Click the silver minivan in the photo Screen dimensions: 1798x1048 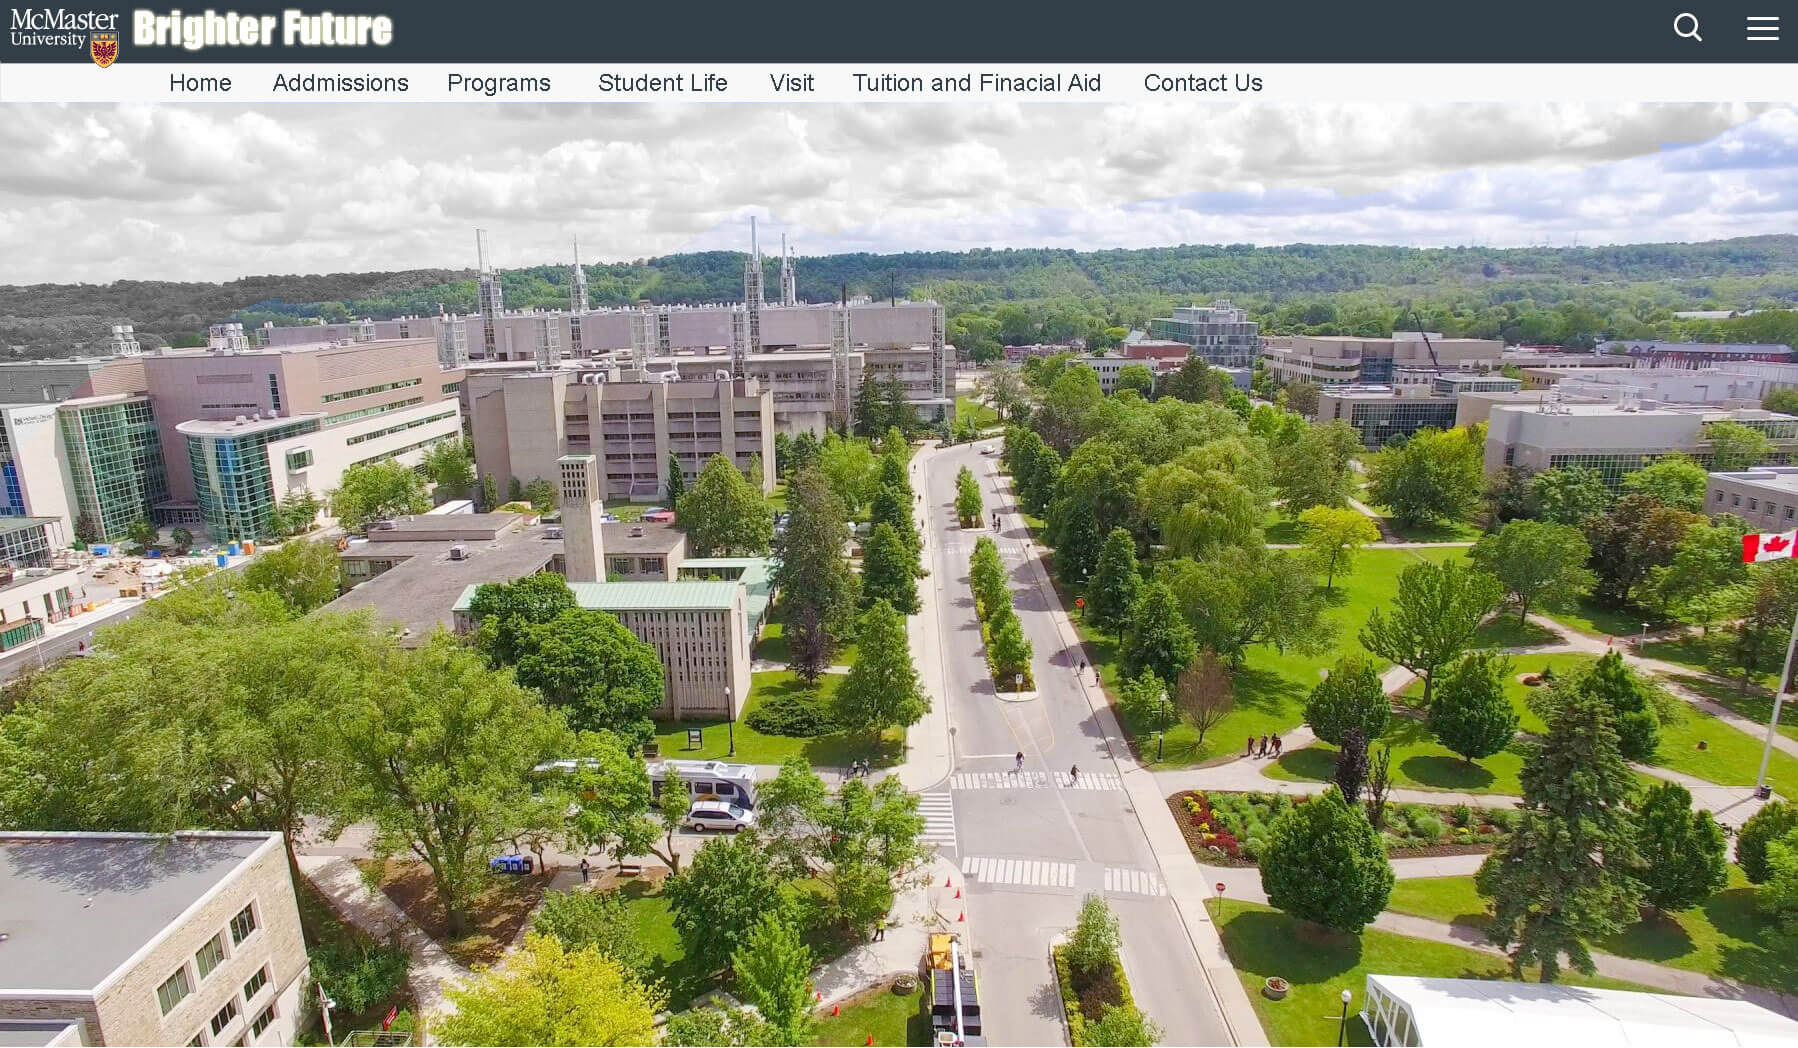(x=718, y=817)
